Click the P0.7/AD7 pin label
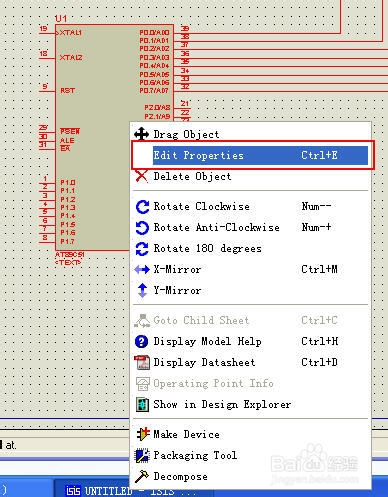Image resolution: width=388 pixels, height=497 pixels. (x=154, y=91)
